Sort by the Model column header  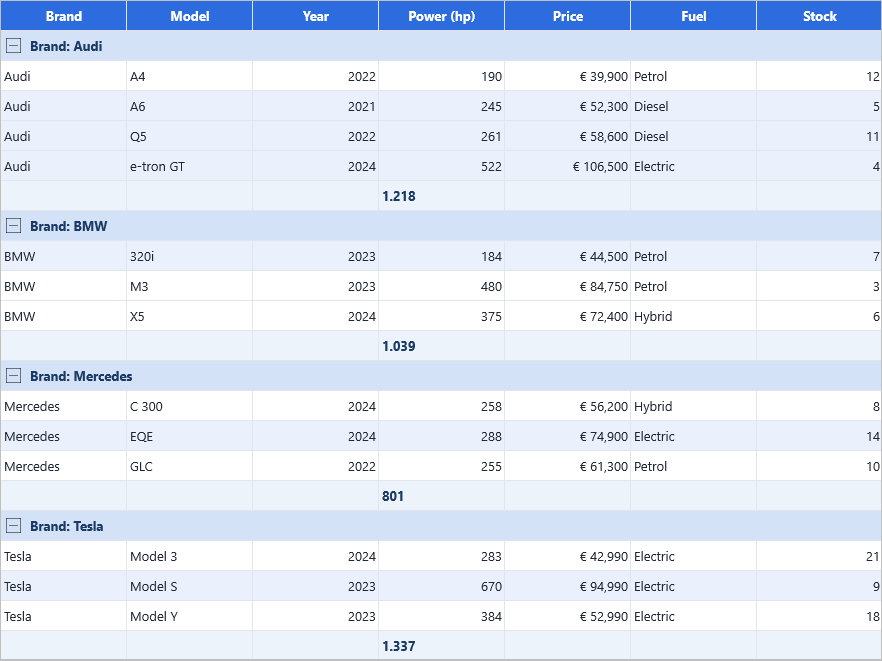click(x=190, y=16)
